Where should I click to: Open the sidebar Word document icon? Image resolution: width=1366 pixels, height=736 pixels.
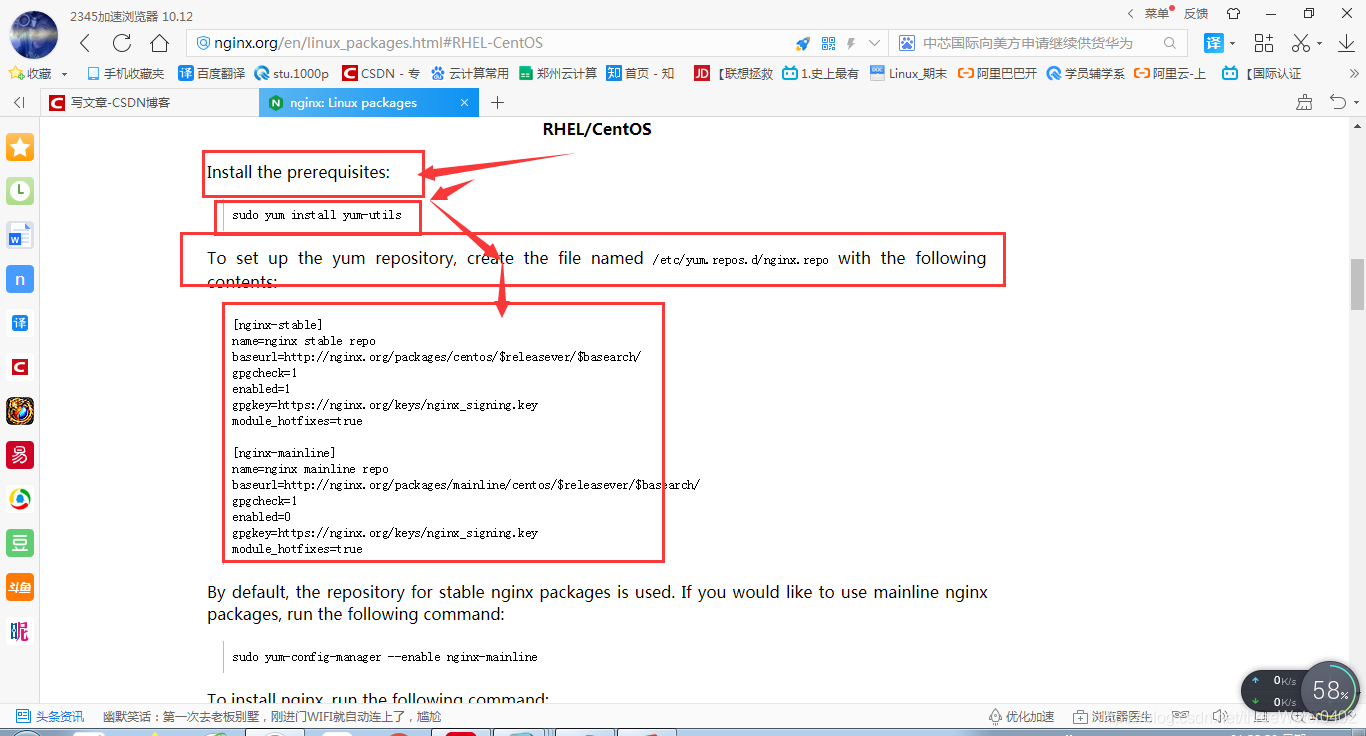[20, 235]
